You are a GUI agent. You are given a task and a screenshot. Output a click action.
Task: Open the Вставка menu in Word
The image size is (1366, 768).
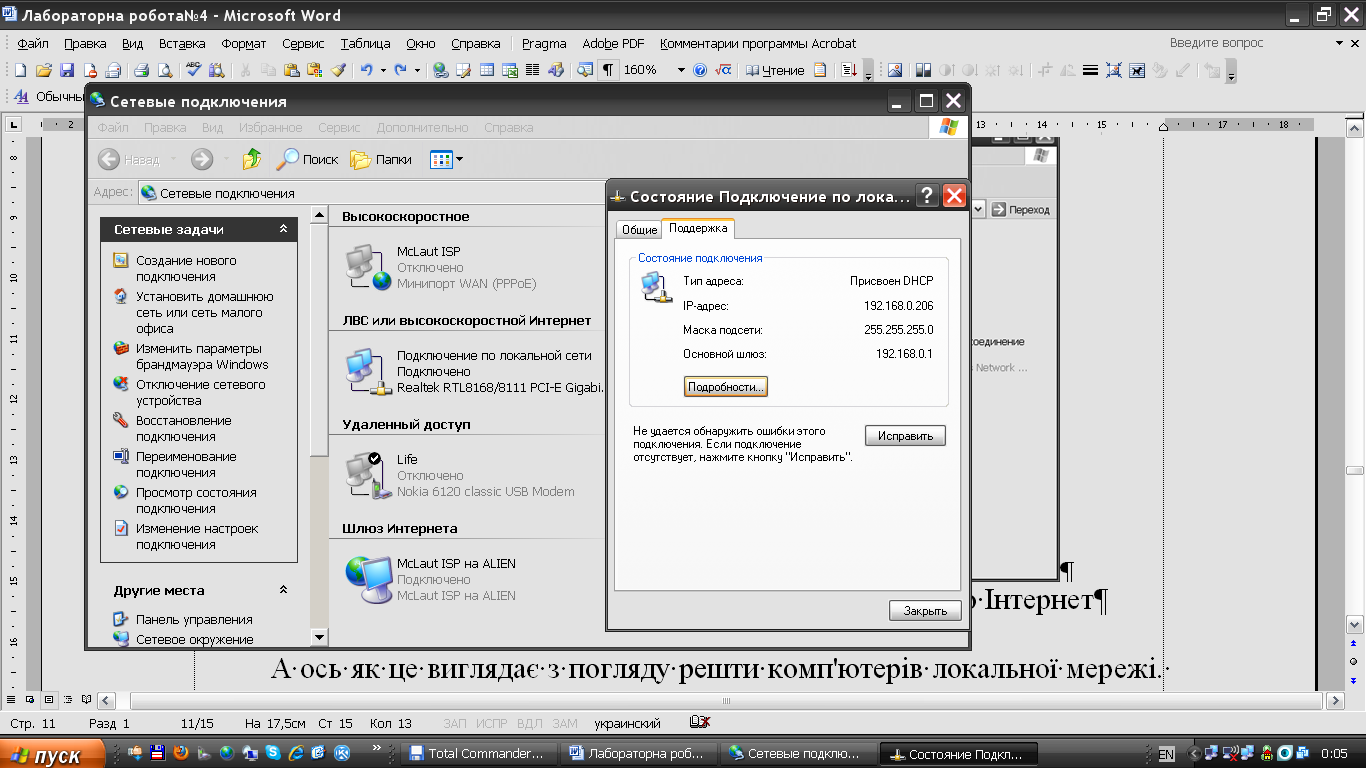(x=182, y=44)
